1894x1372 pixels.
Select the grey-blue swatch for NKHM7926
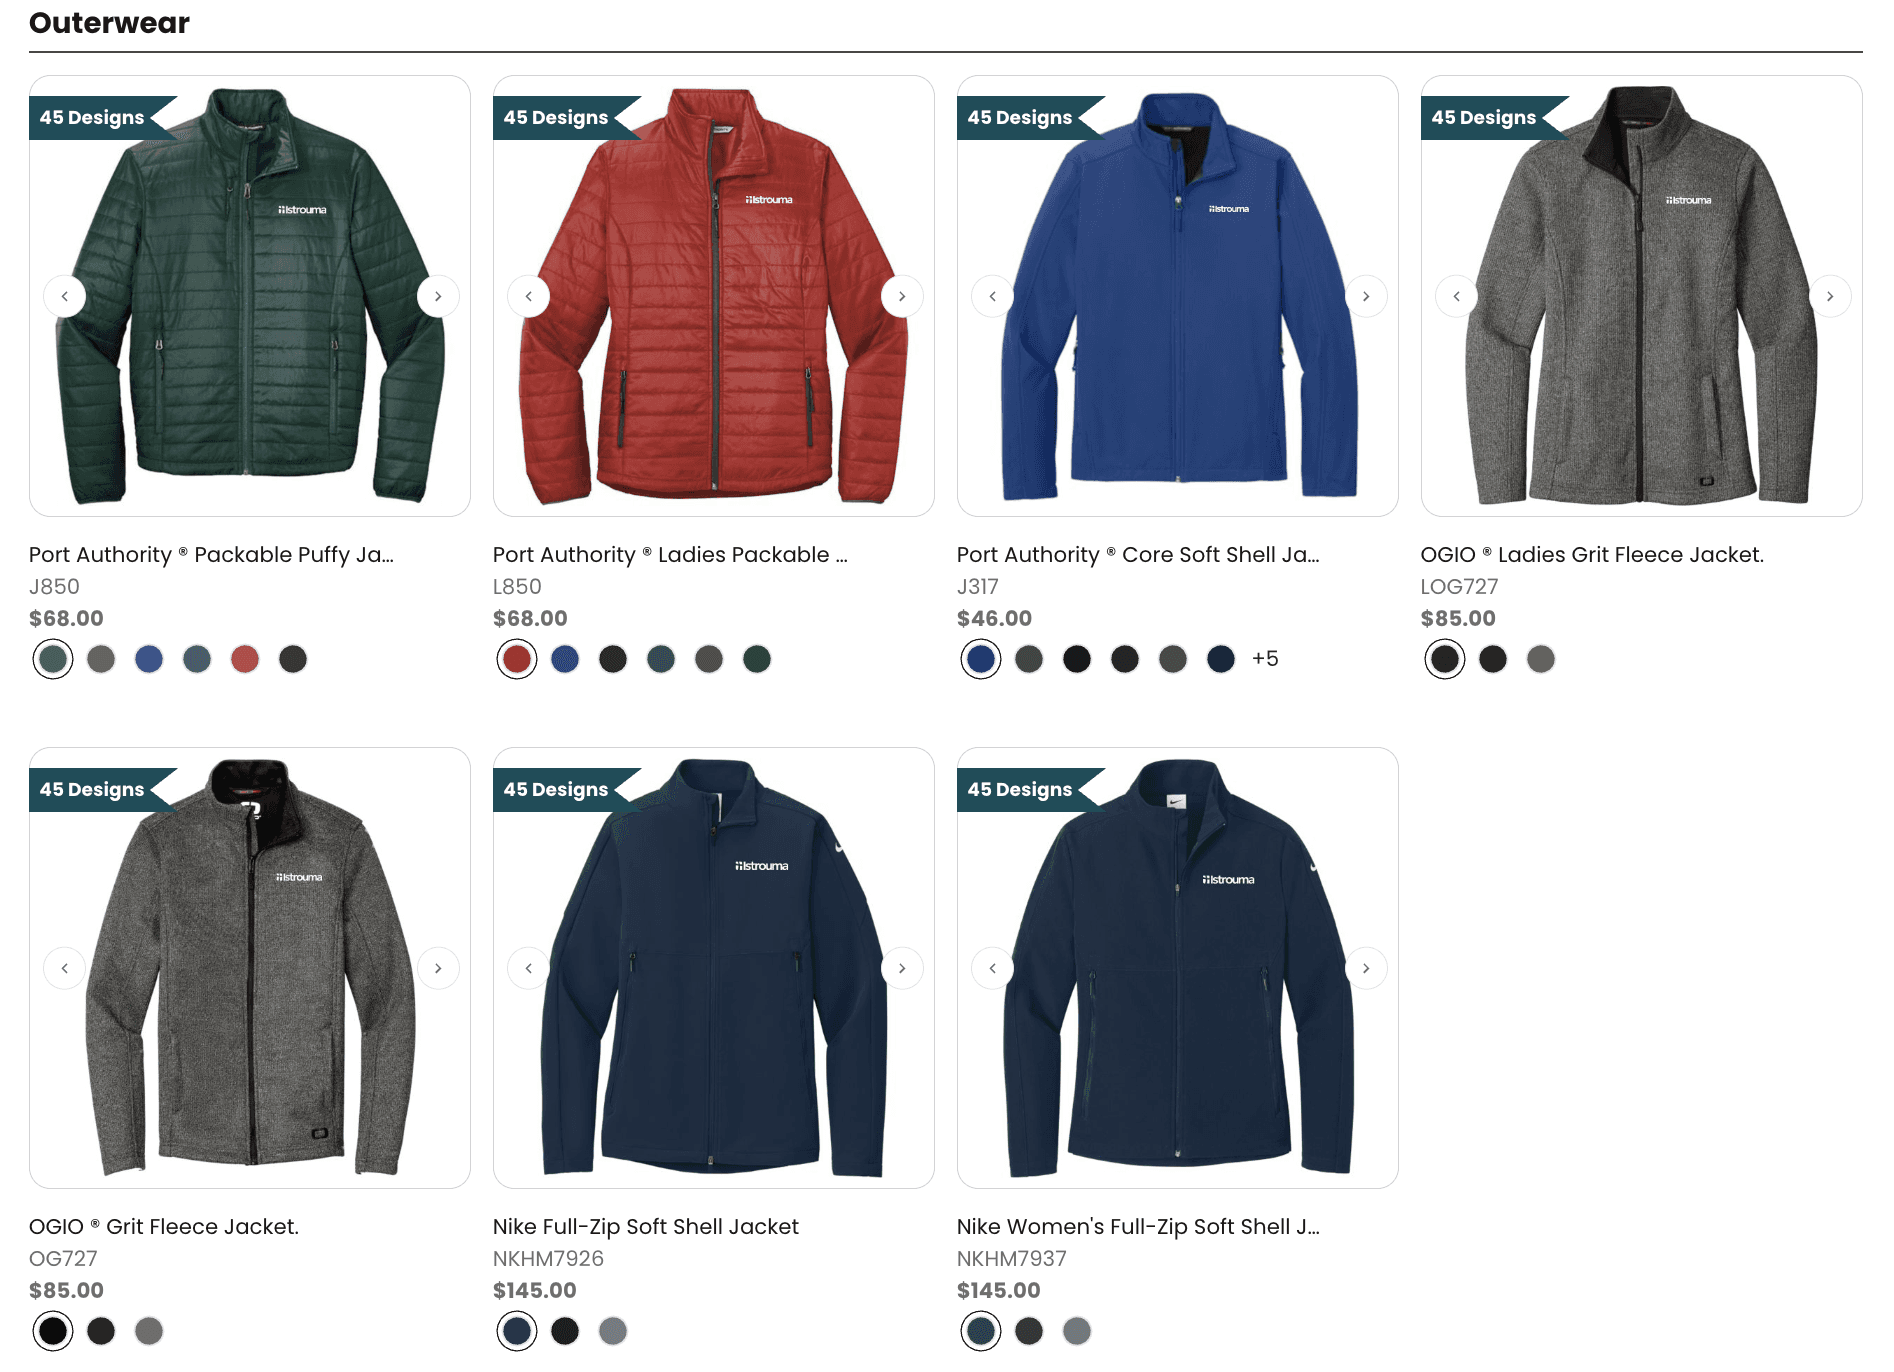(613, 1331)
